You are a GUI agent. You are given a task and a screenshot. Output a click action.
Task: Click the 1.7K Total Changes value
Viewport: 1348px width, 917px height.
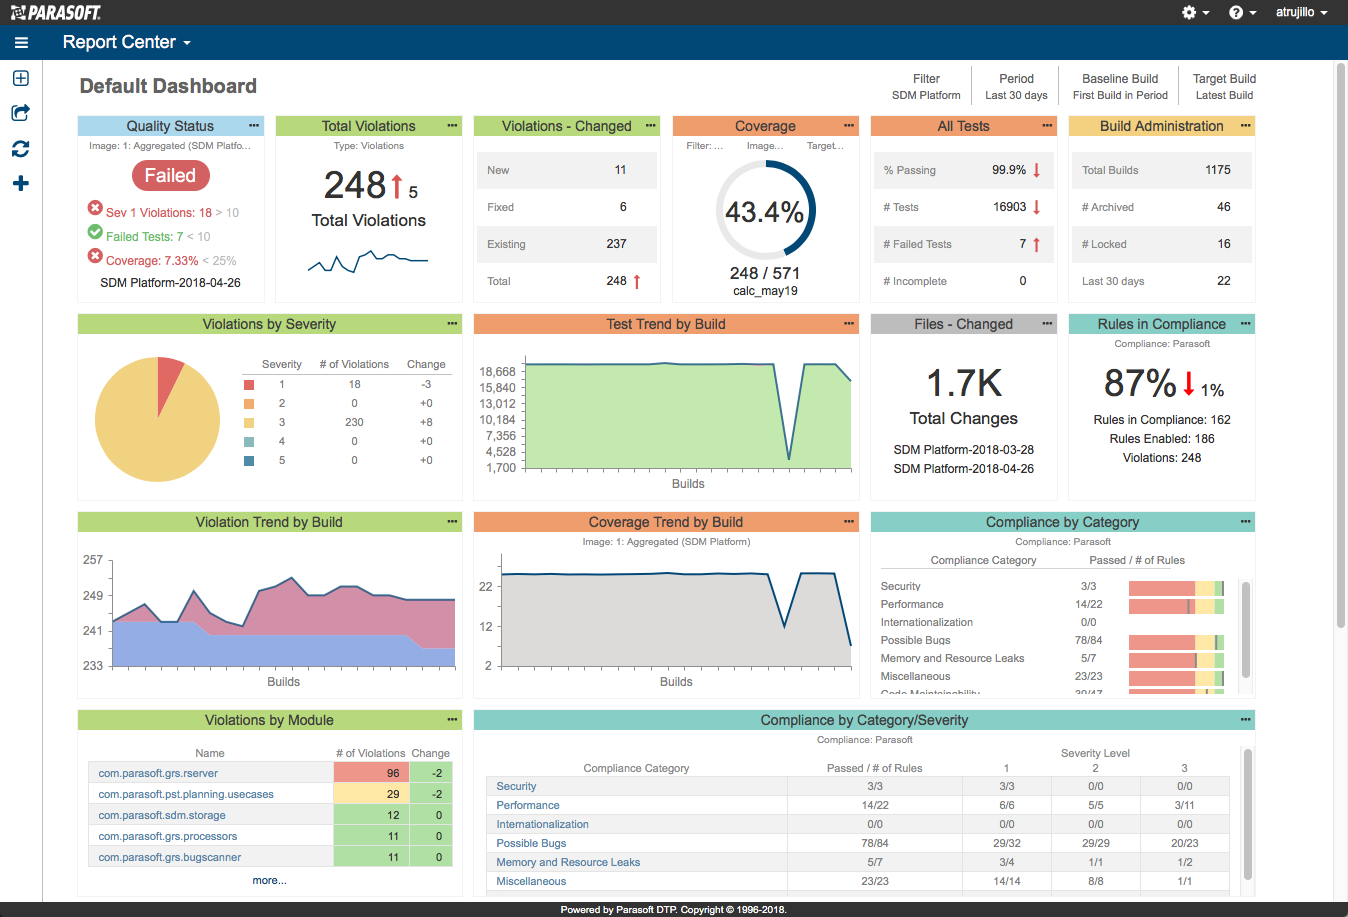[x=964, y=383]
